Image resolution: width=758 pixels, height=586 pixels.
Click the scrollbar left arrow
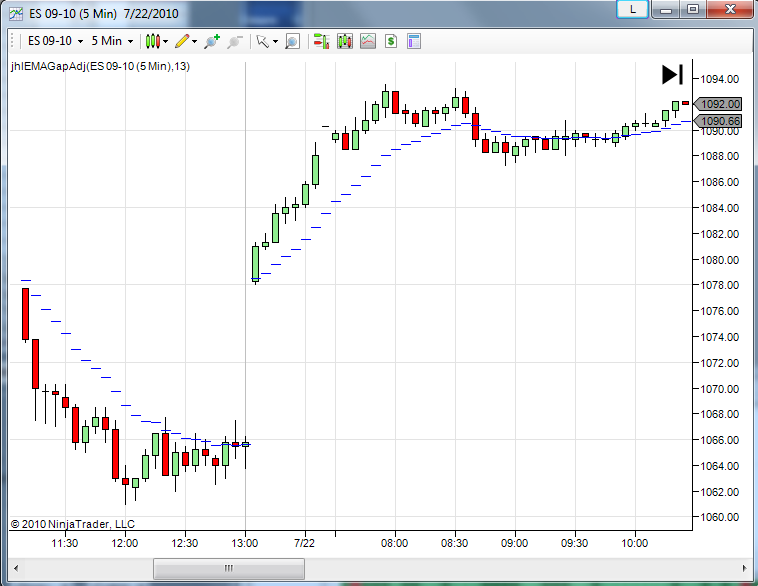[15, 568]
